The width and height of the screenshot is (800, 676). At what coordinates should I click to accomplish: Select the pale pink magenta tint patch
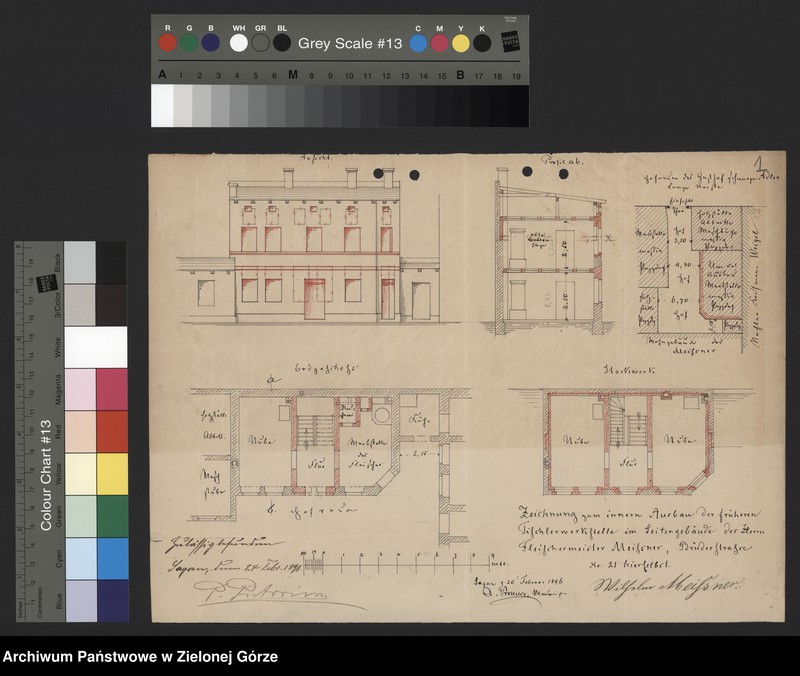pyautogui.click(x=81, y=389)
